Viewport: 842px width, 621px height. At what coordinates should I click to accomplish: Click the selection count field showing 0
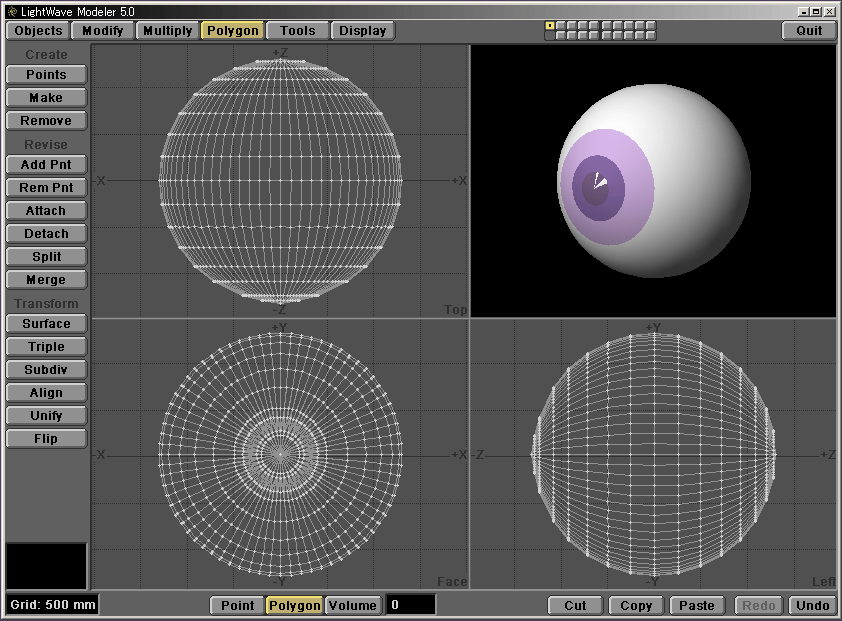tap(411, 605)
